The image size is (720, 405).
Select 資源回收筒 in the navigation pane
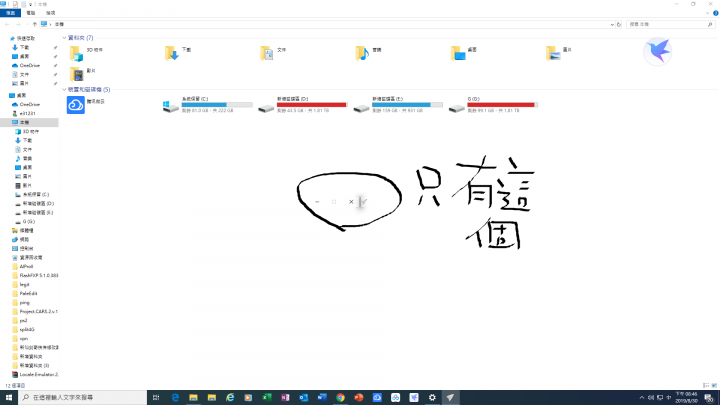[30, 258]
